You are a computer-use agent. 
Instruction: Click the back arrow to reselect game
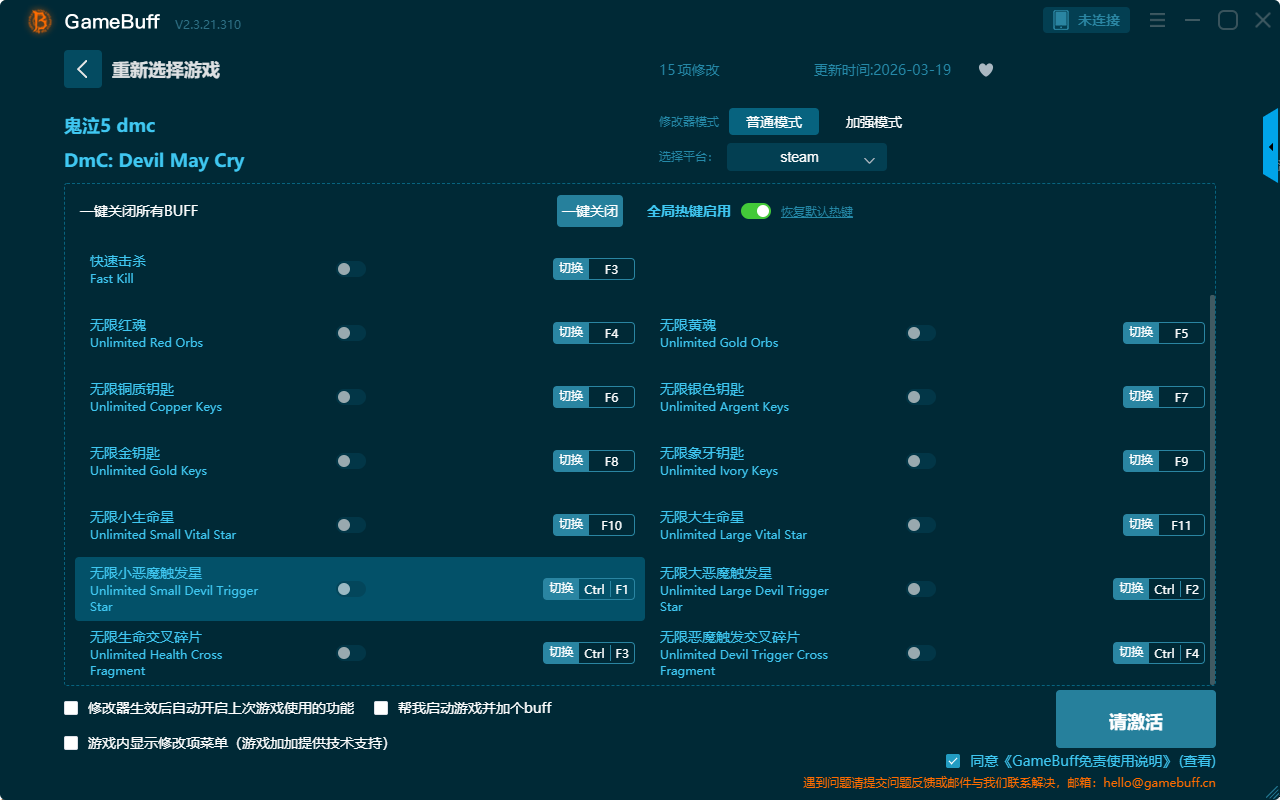pos(82,69)
